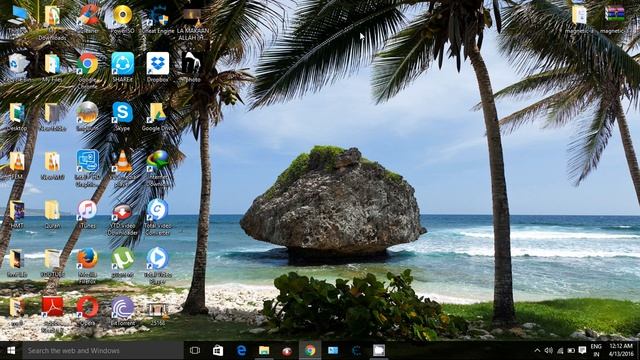
Task: Open Task View on the taskbar
Action: pyautogui.click(x=195, y=350)
